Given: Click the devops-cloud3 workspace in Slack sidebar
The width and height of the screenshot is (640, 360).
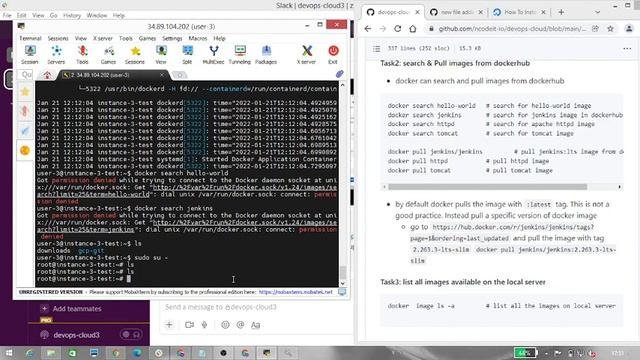Looking at the screenshot, I should (x=76, y=335).
